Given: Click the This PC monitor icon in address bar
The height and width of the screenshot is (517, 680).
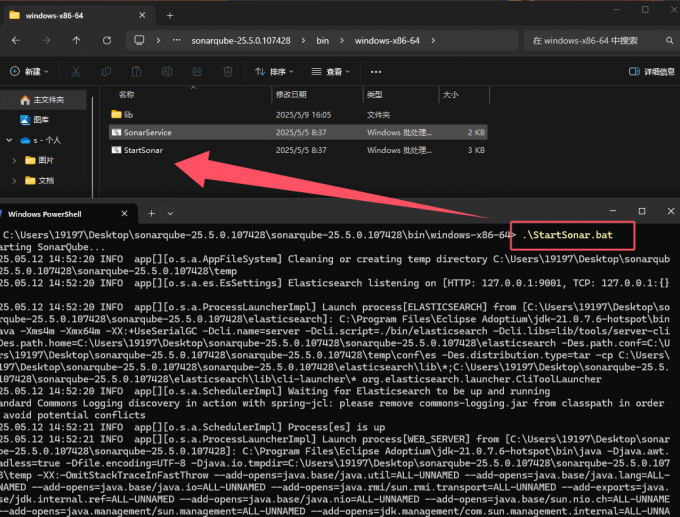Looking at the screenshot, I should pyautogui.click(x=139, y=40).
